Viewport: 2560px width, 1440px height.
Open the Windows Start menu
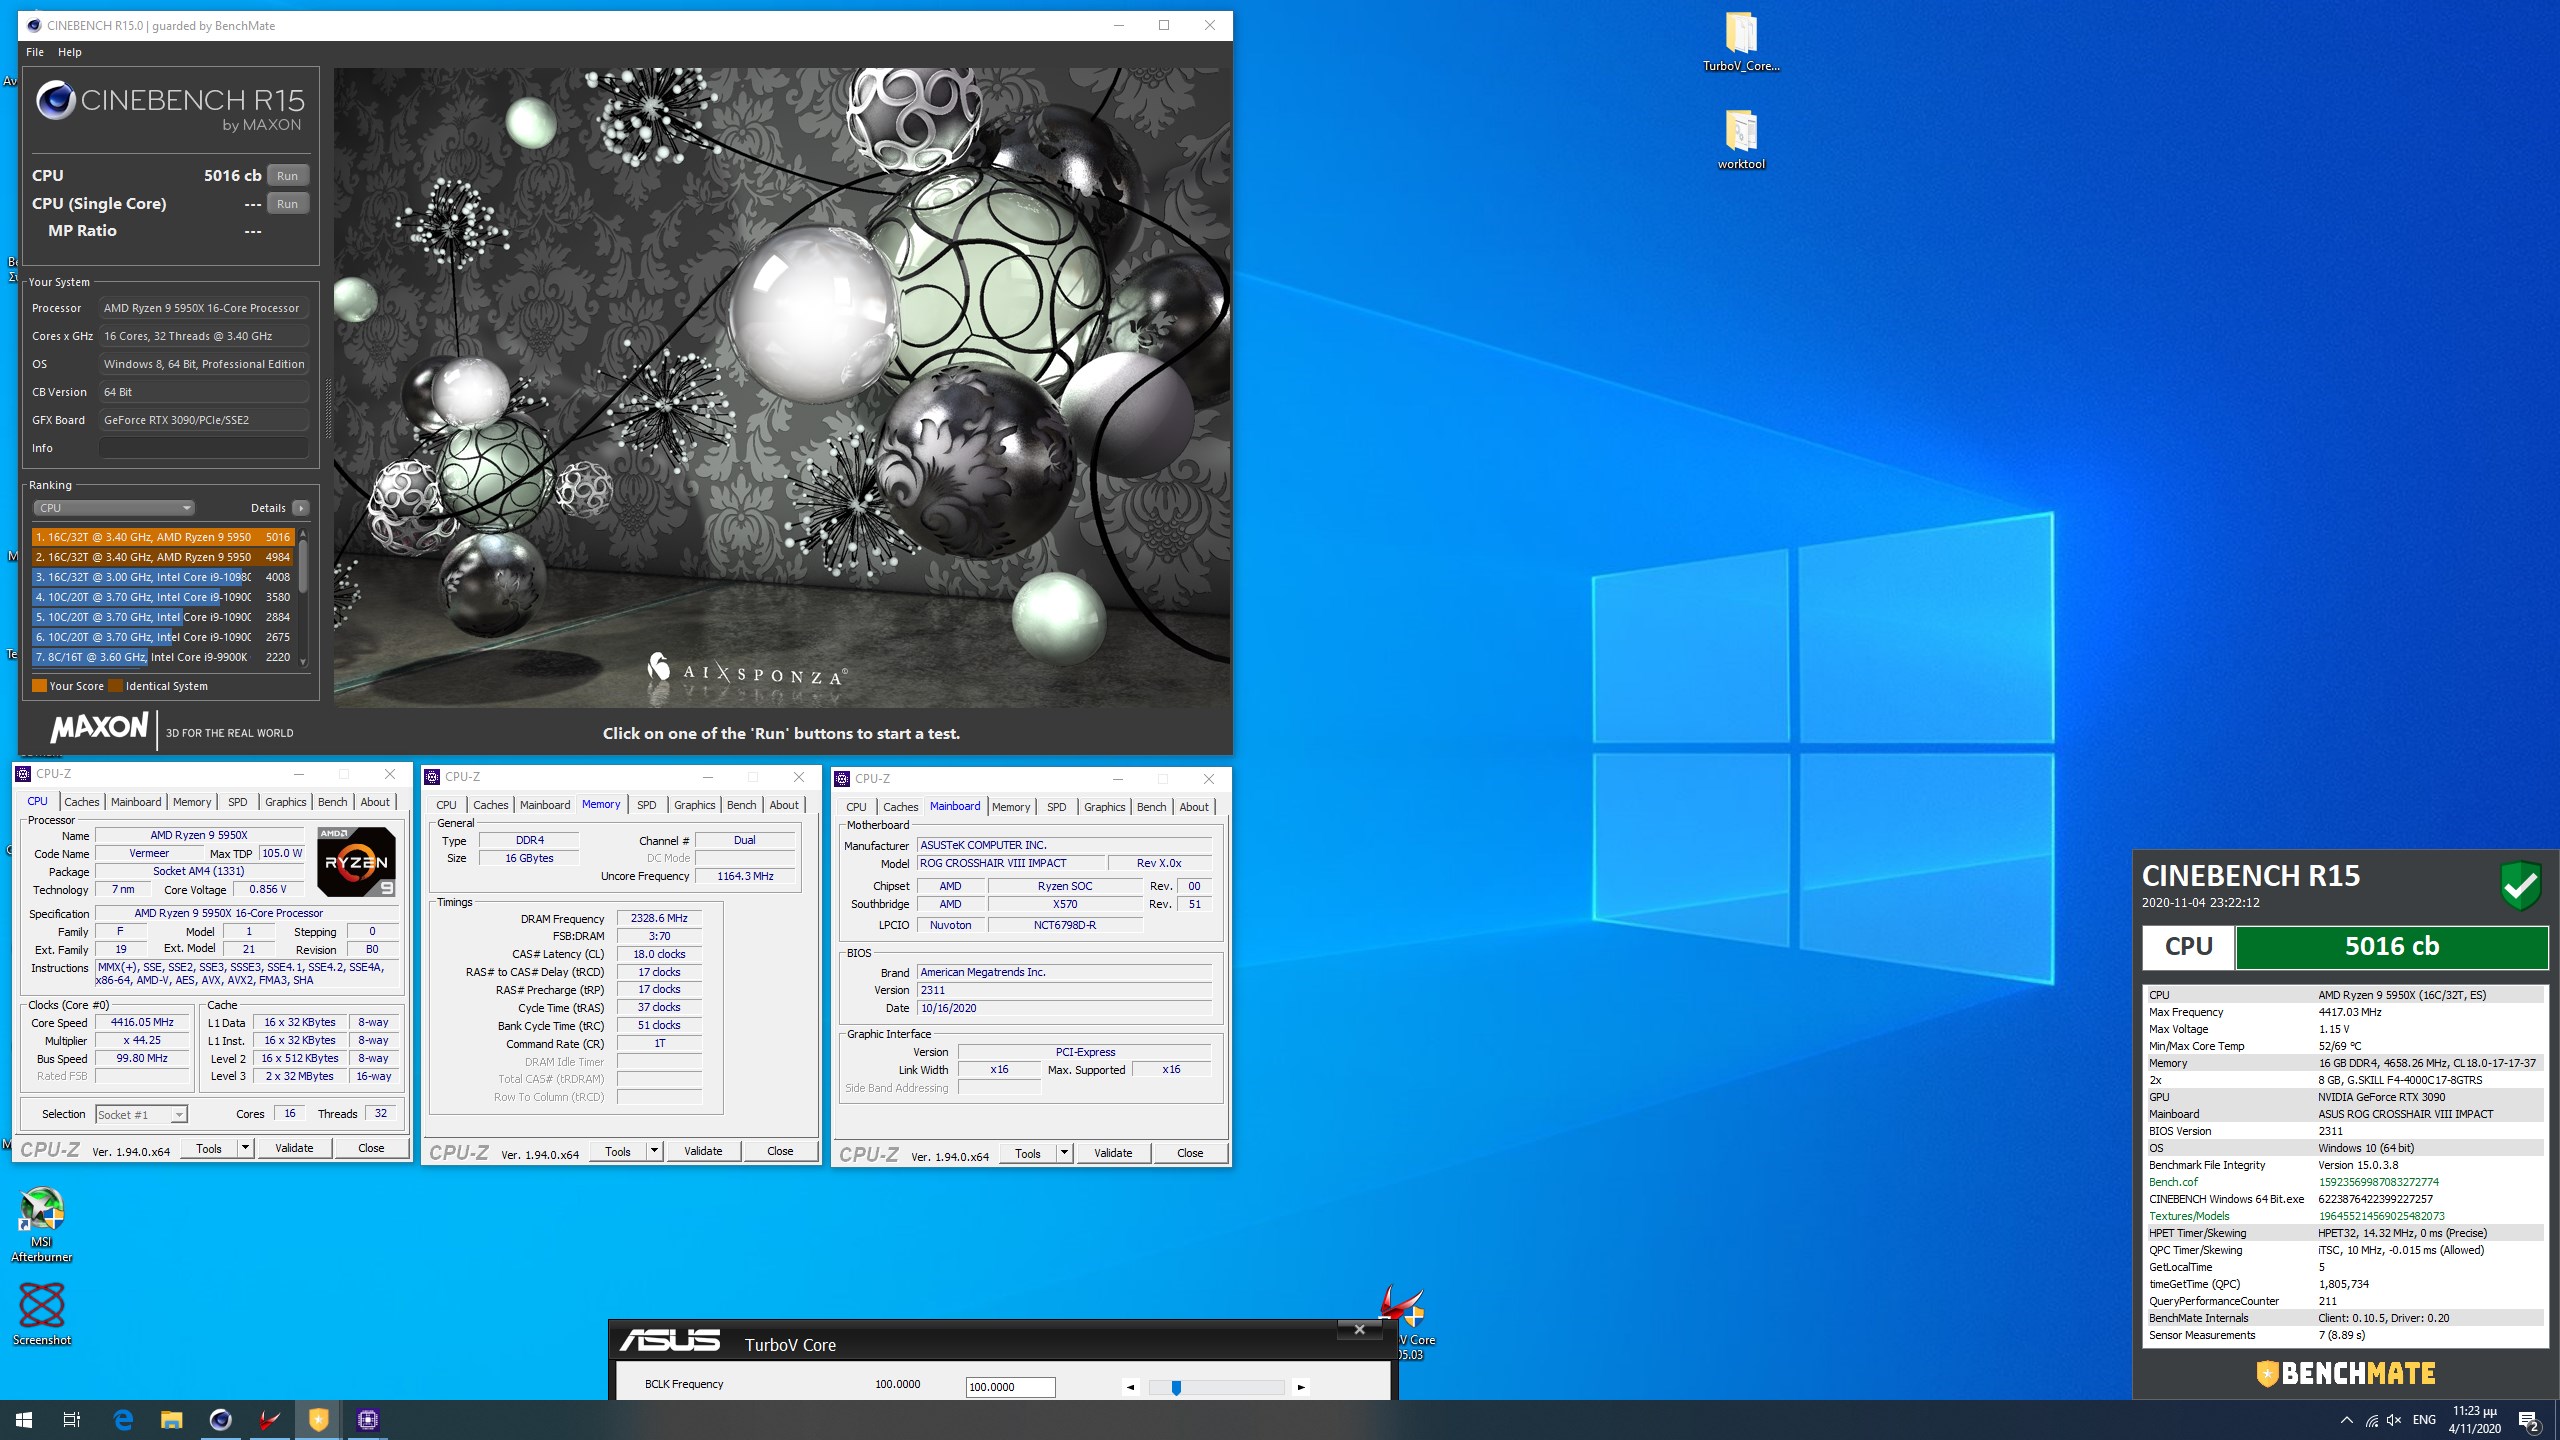pyautogui.click(x=24, y=1420)
